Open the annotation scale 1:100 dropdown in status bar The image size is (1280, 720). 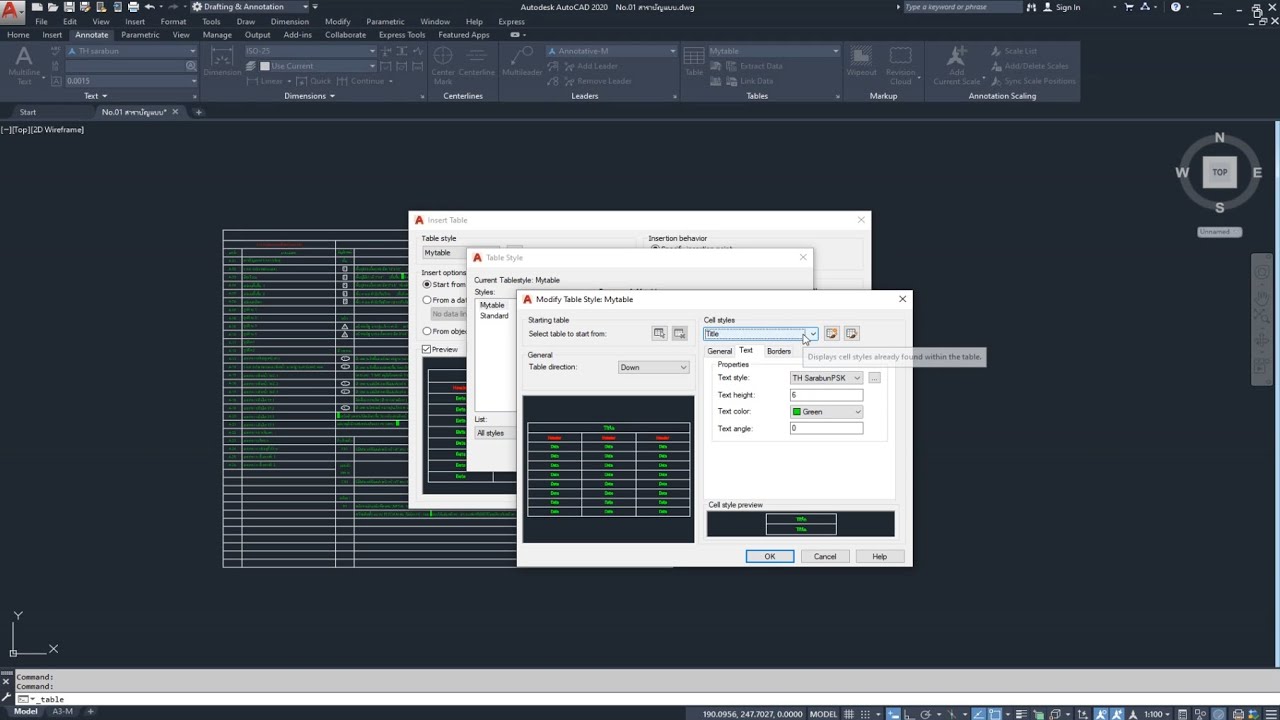[x=1157, y=713]
